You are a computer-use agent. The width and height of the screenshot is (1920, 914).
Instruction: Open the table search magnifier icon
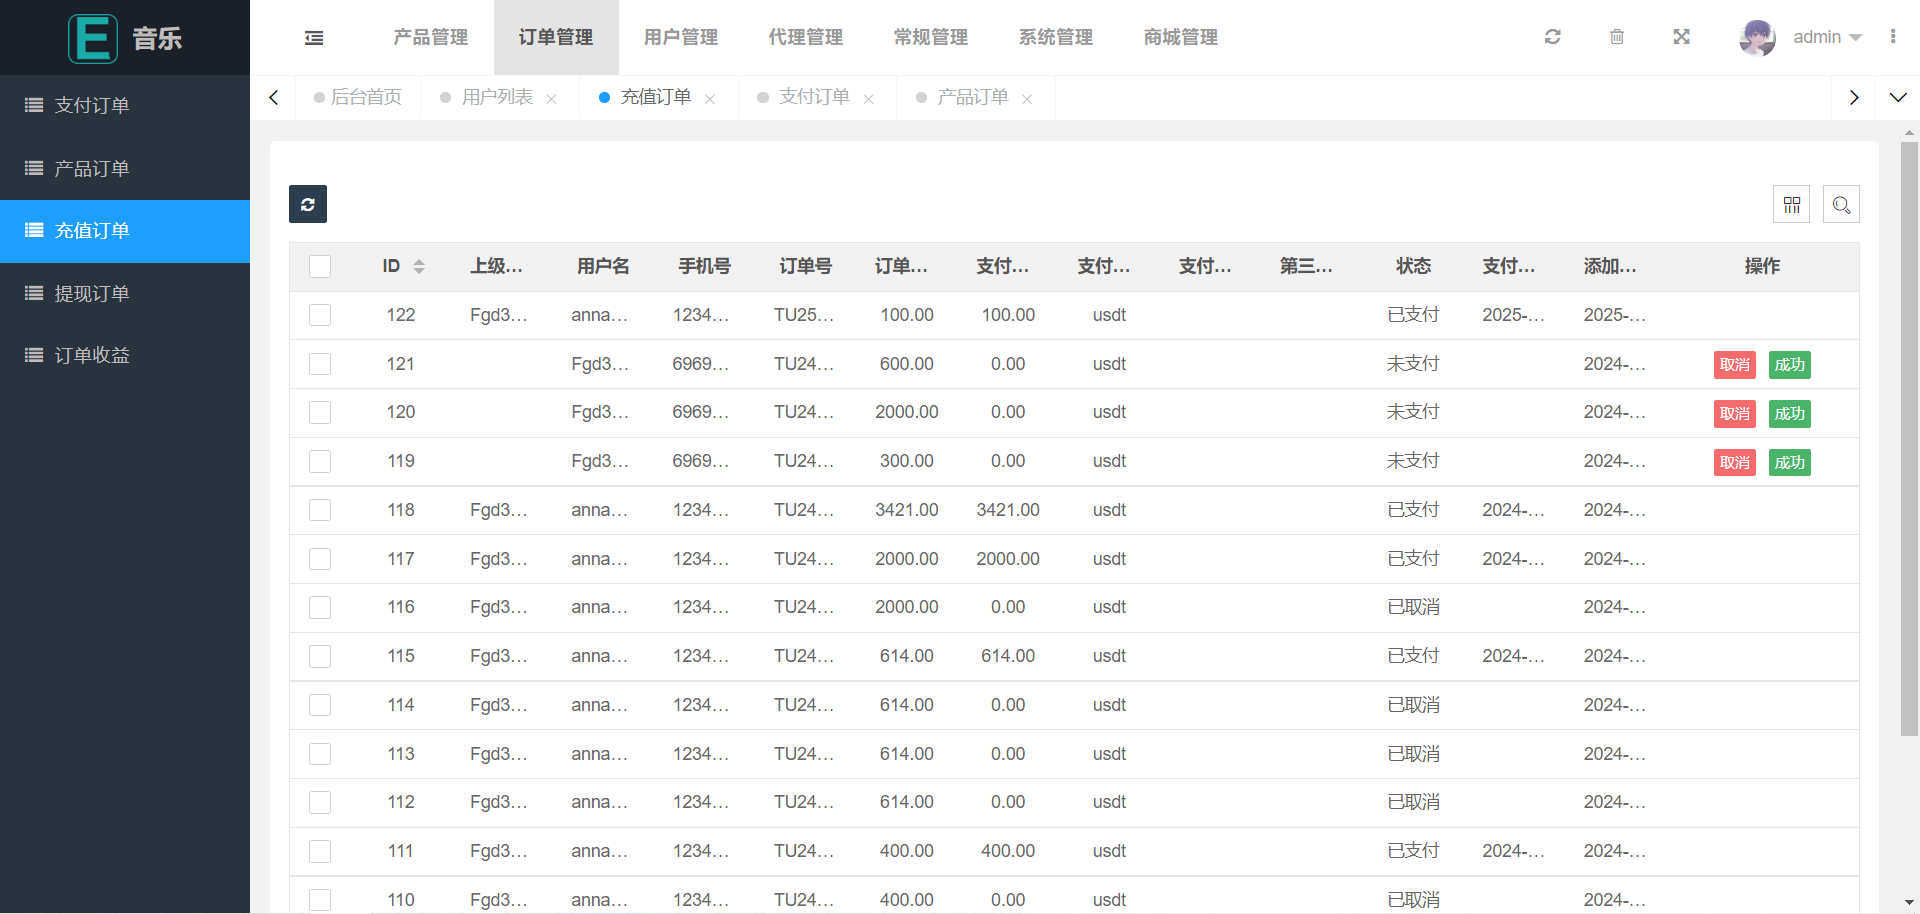(1841, 205)
